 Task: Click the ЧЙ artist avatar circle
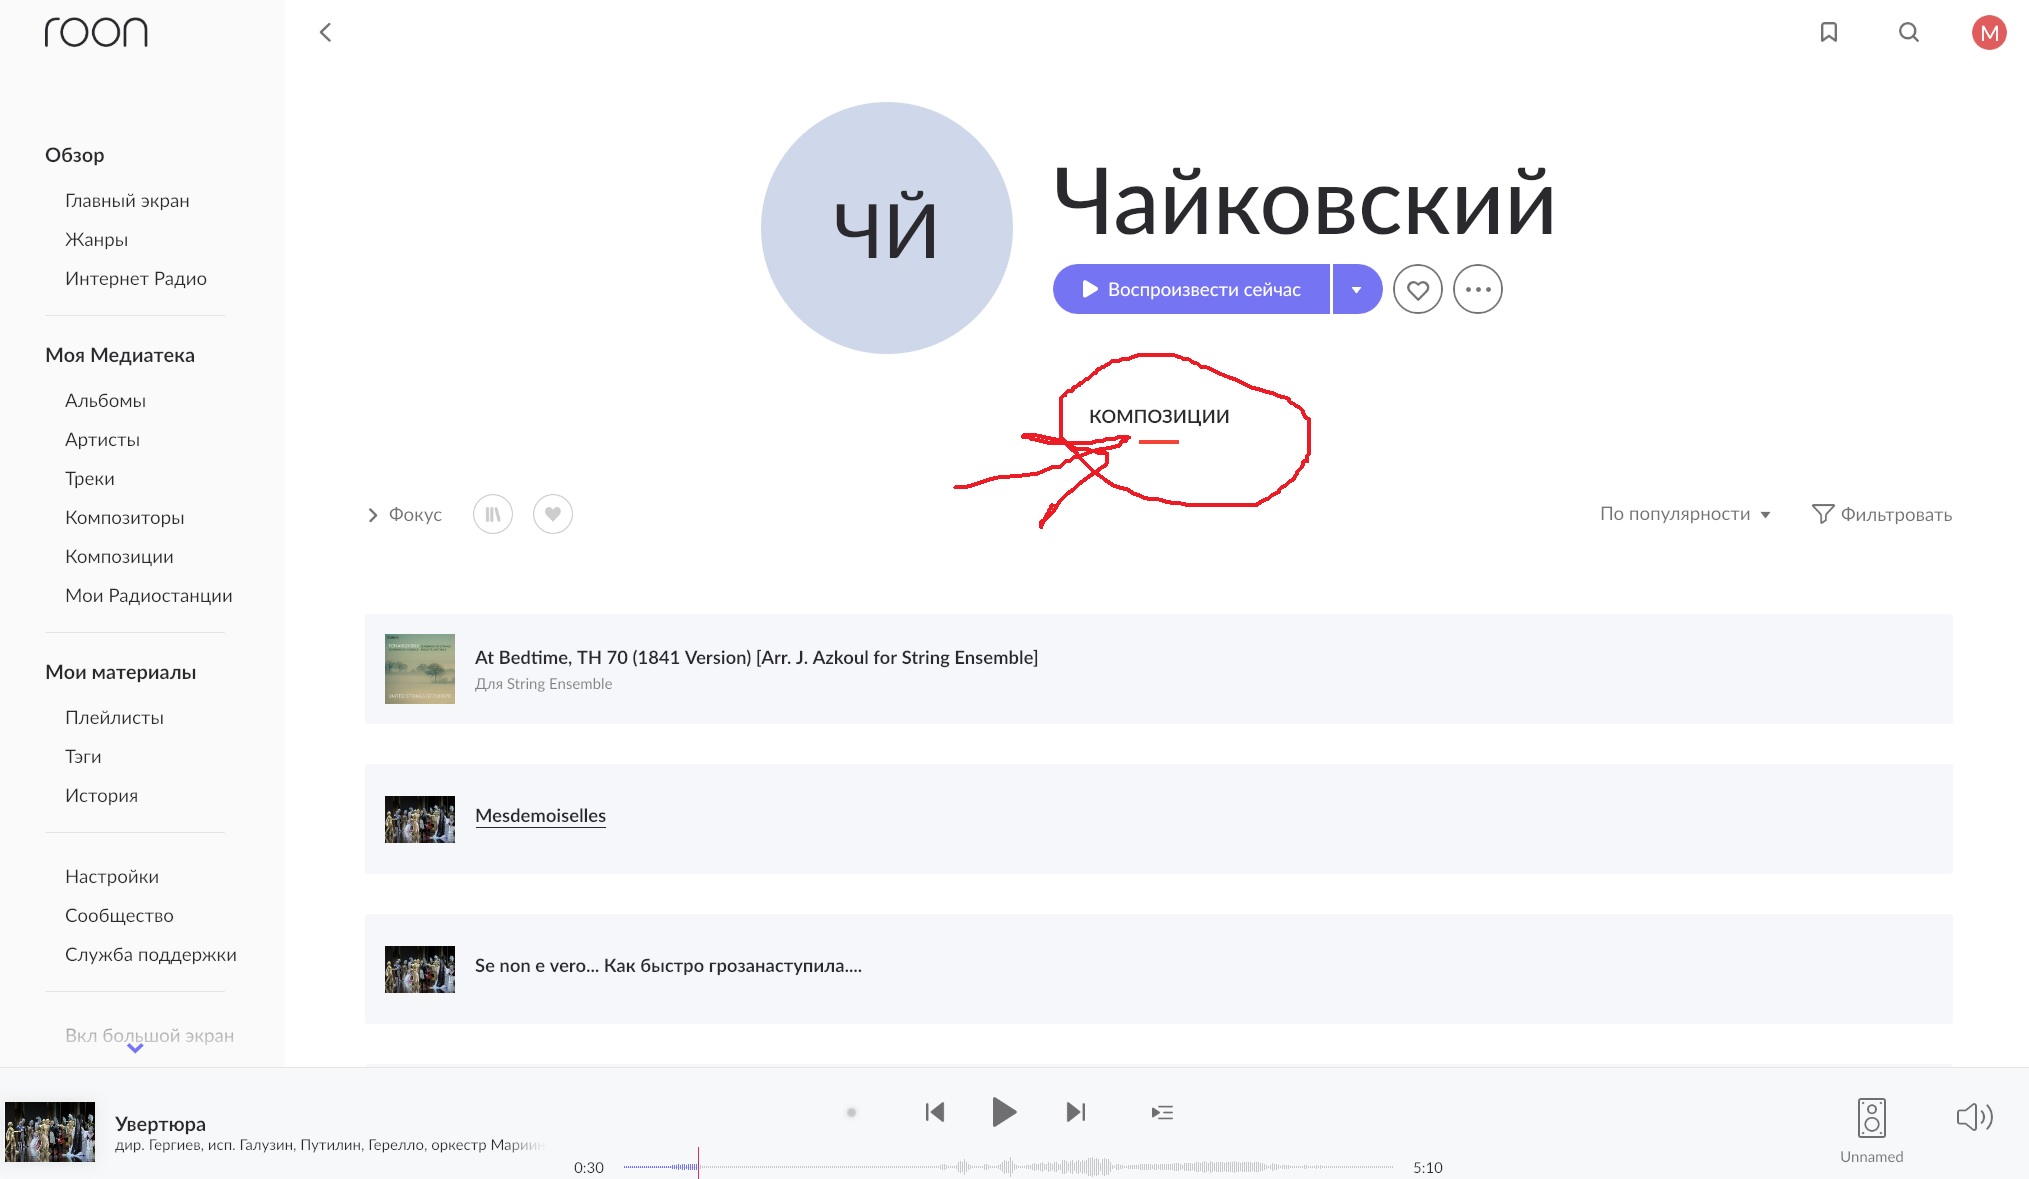(886, 228)
